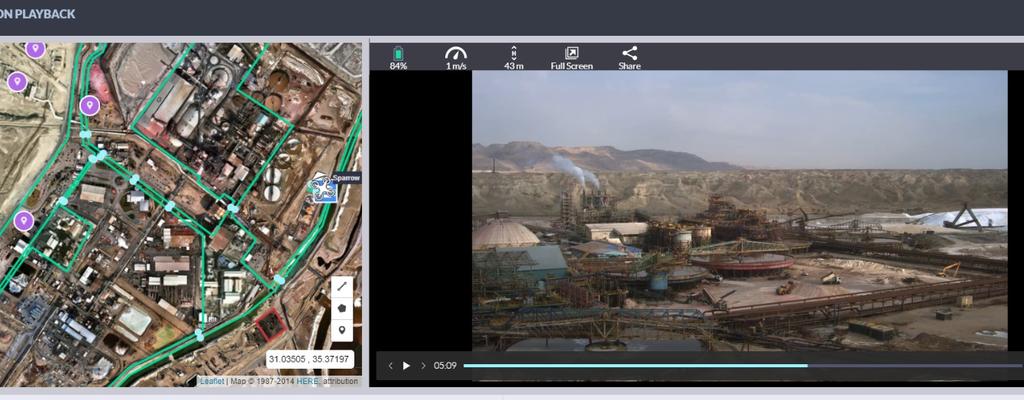The width and height of the screenshot is (1024, 400).
Task: Step to the next video frame
Action: click(x=423, y=366)
